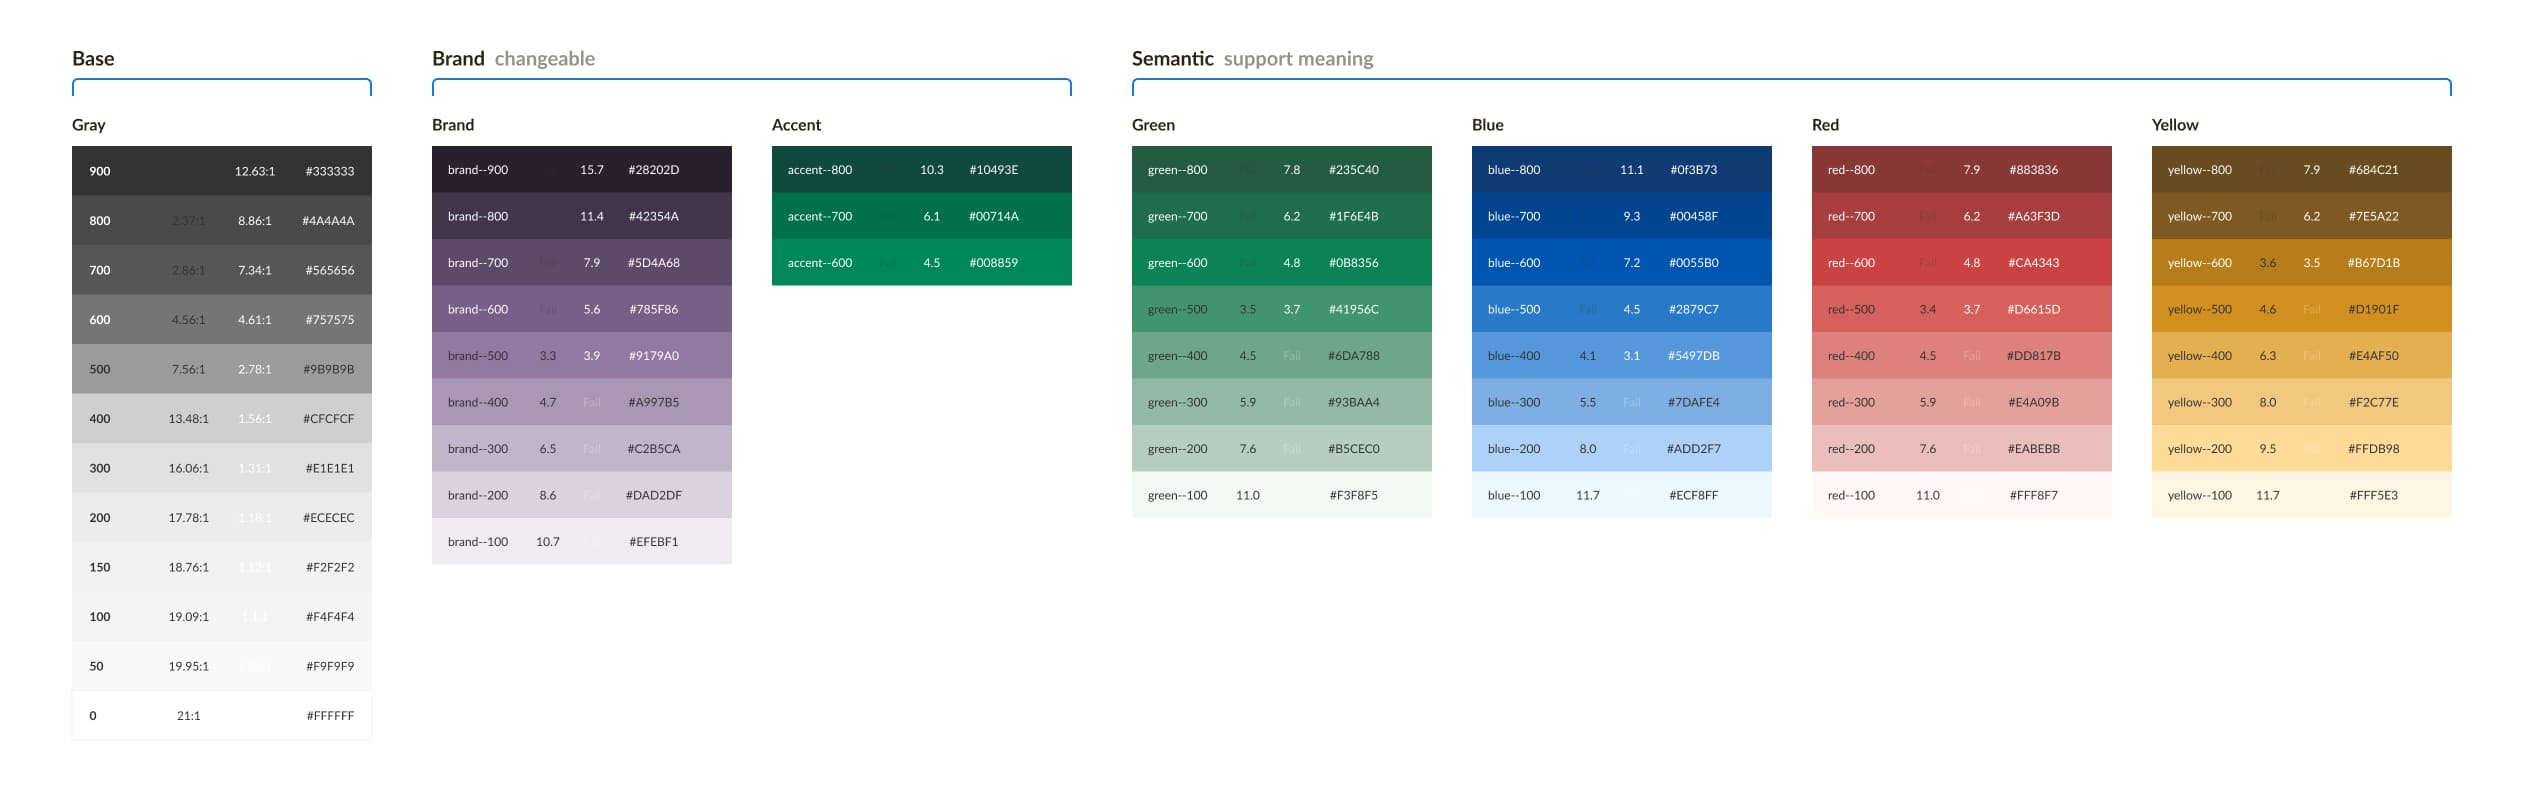The width and height of the screenshot is (2524, 800).
Task: Click the red--600 color swatch
Action: point(1961,263)
